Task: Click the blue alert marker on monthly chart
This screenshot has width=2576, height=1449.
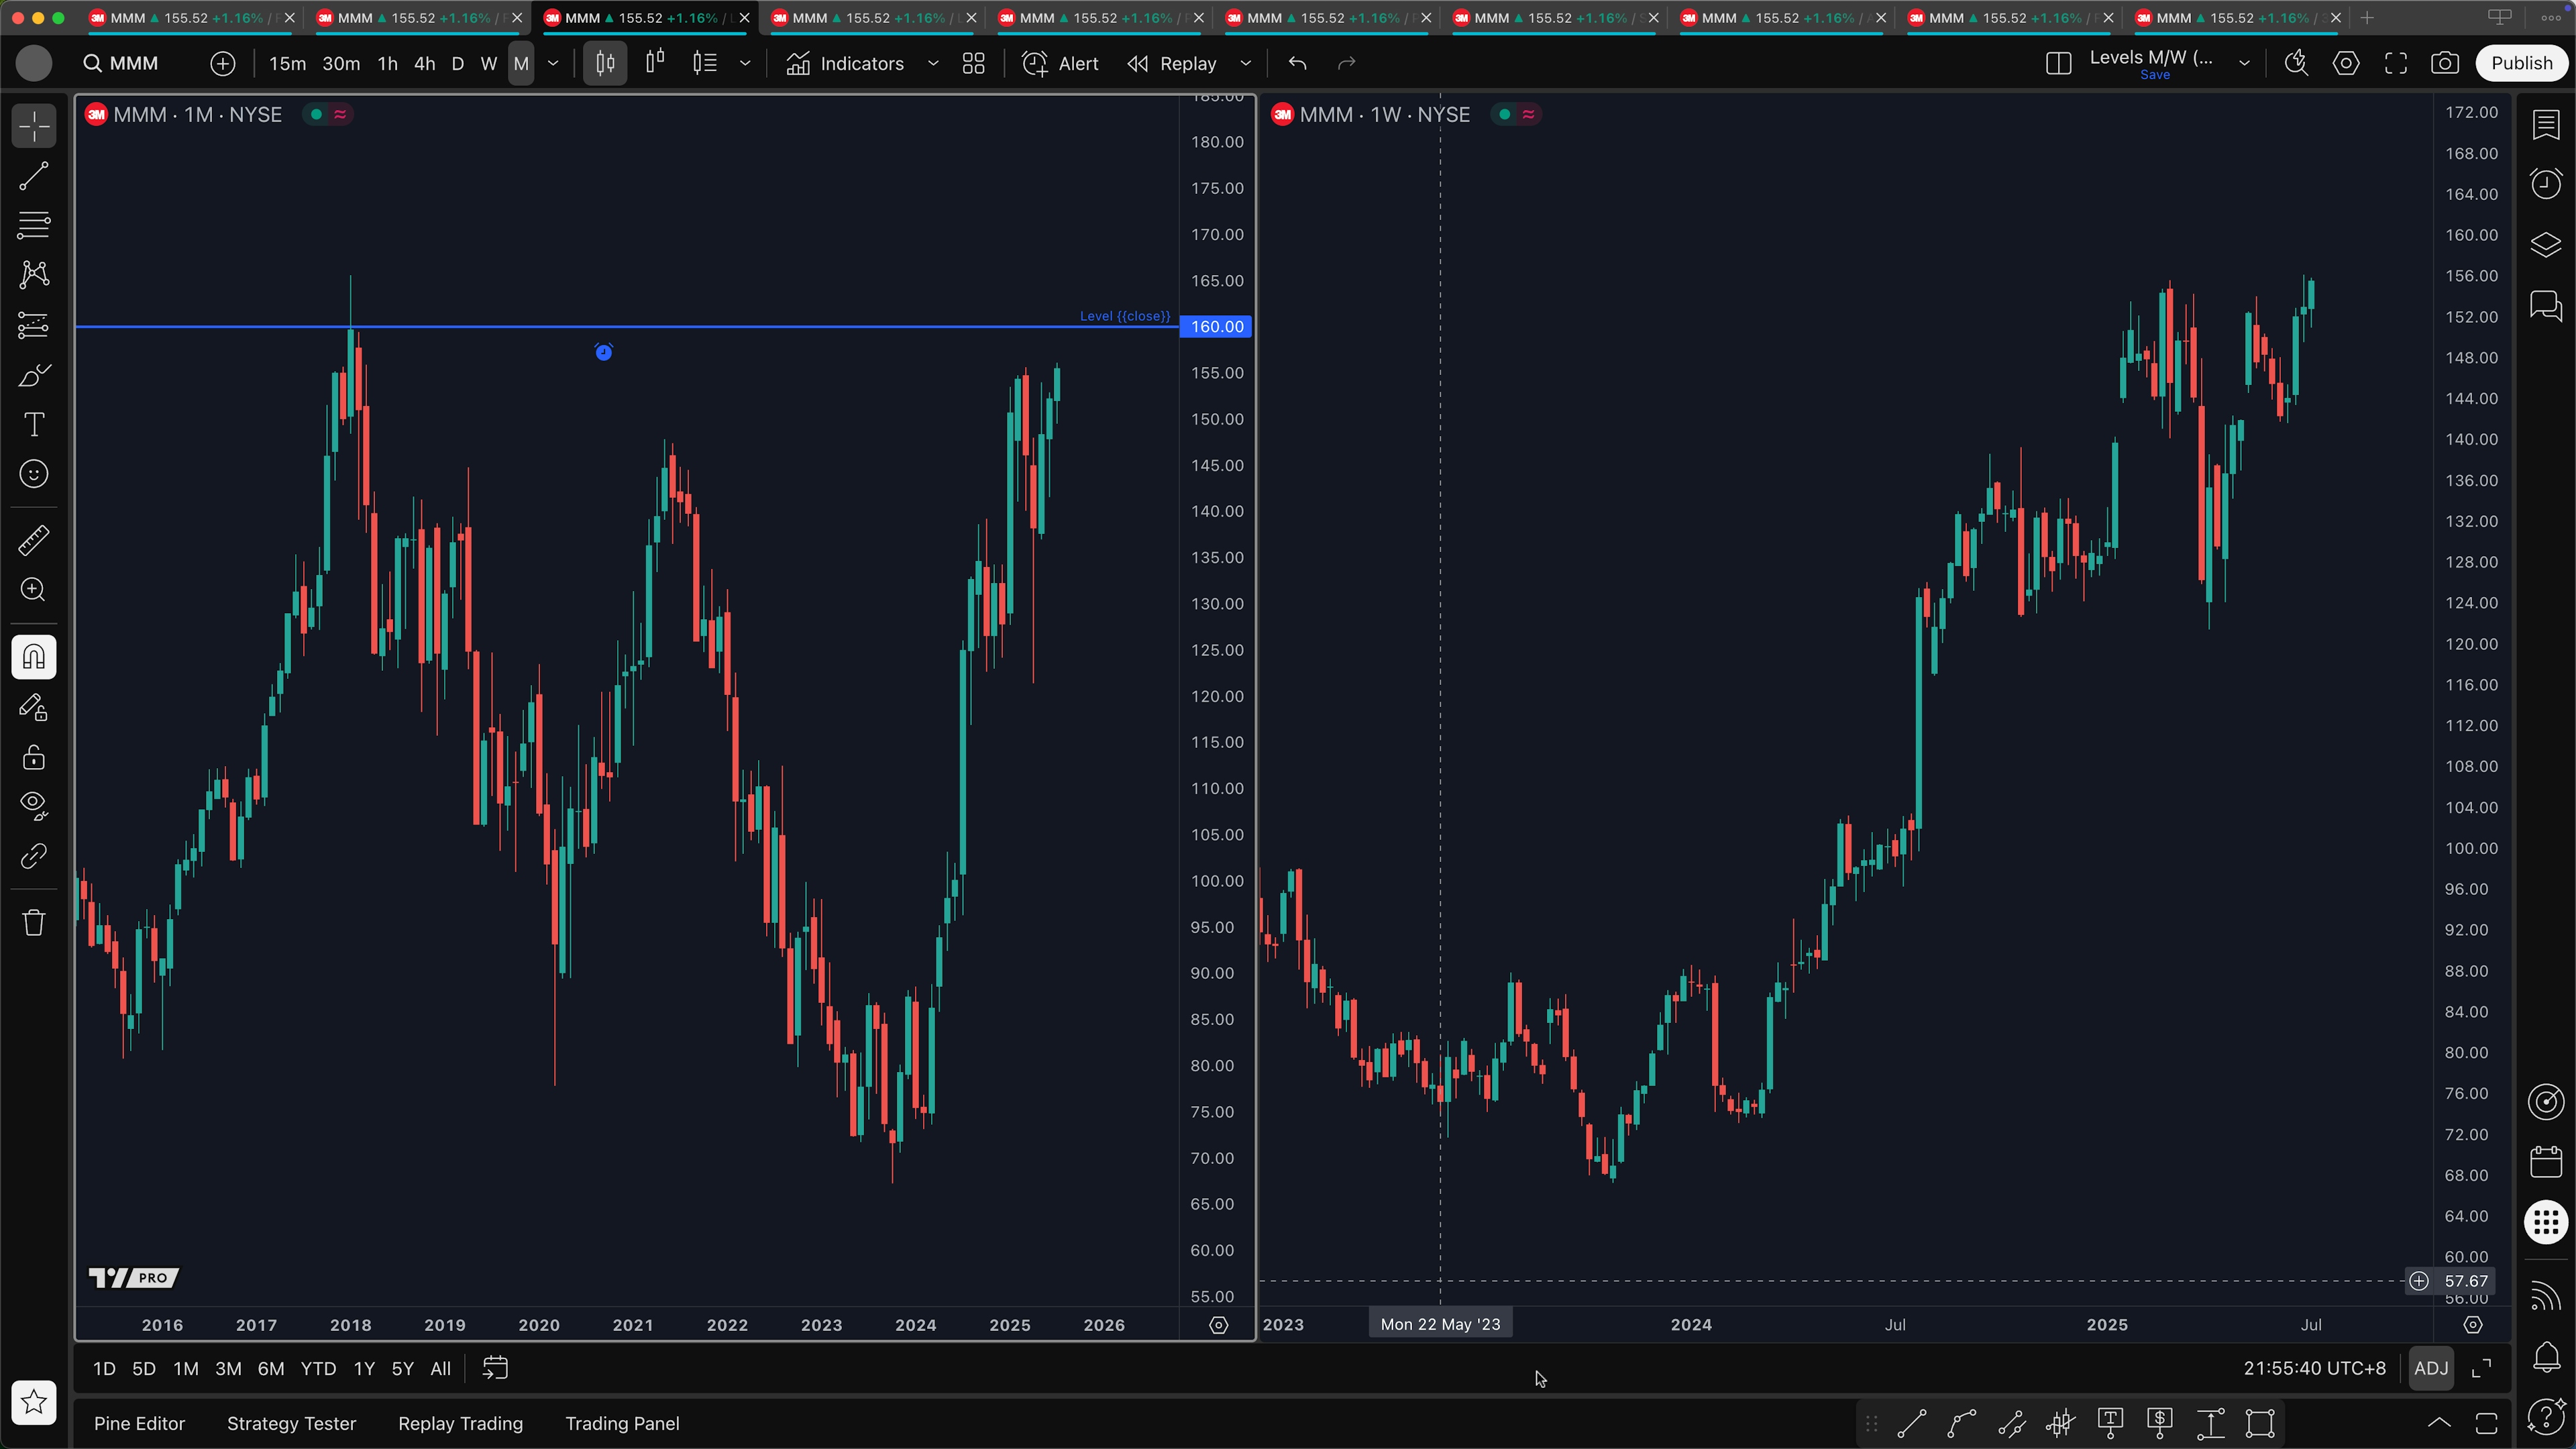Action: point(604,352)
